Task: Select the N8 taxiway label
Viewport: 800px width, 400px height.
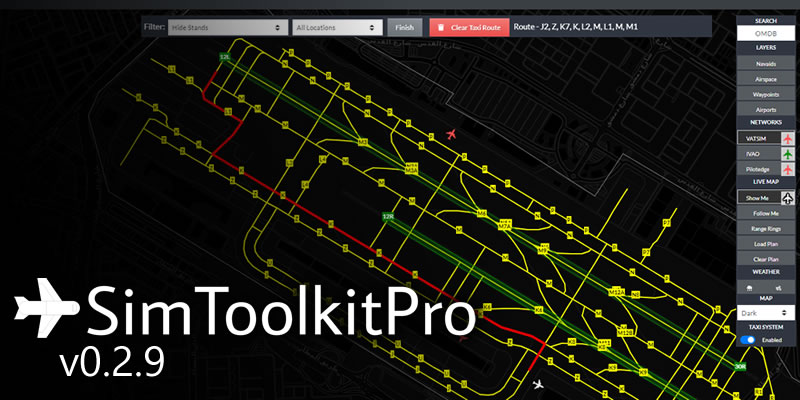Action: point(636,294)
